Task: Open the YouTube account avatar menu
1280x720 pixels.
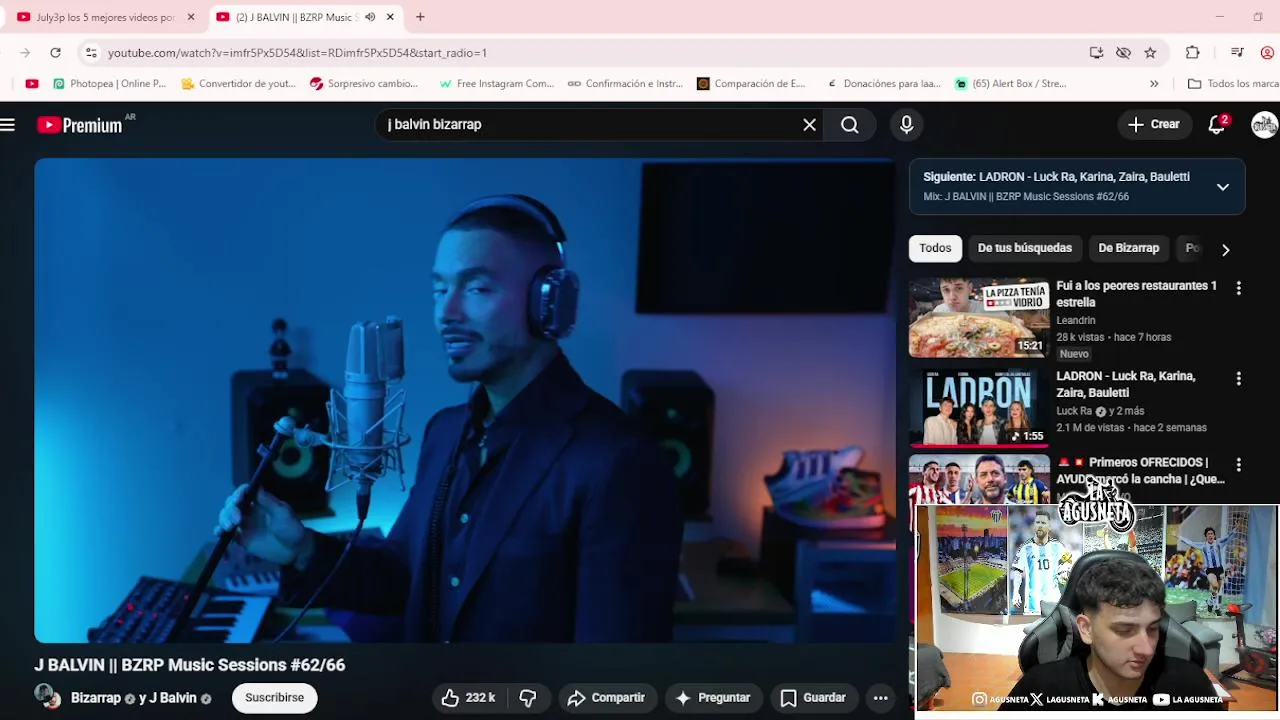Action: click(x=1264, y=125)
